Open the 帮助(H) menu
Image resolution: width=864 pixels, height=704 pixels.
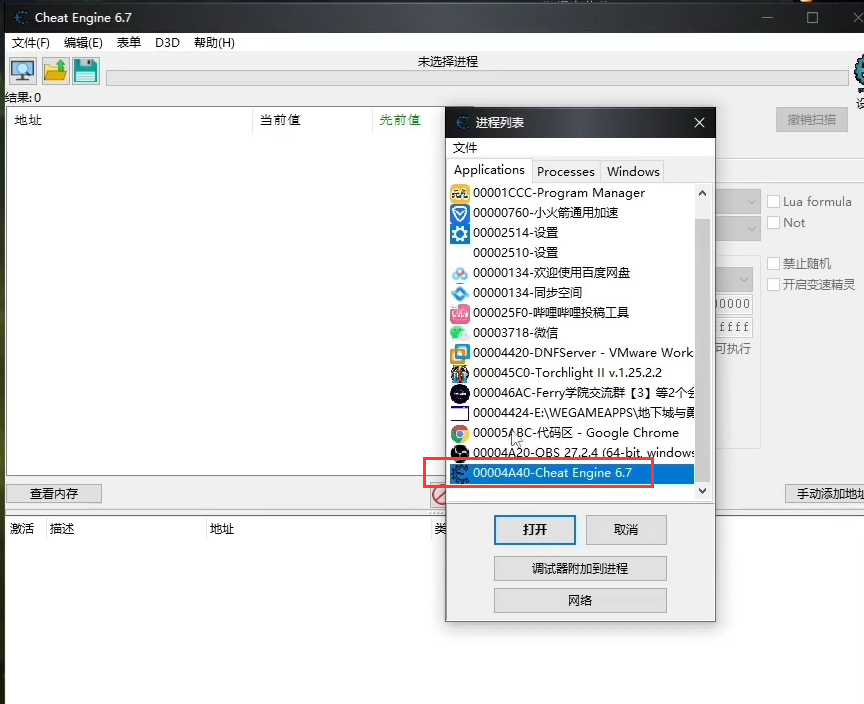tap(214, 42)
